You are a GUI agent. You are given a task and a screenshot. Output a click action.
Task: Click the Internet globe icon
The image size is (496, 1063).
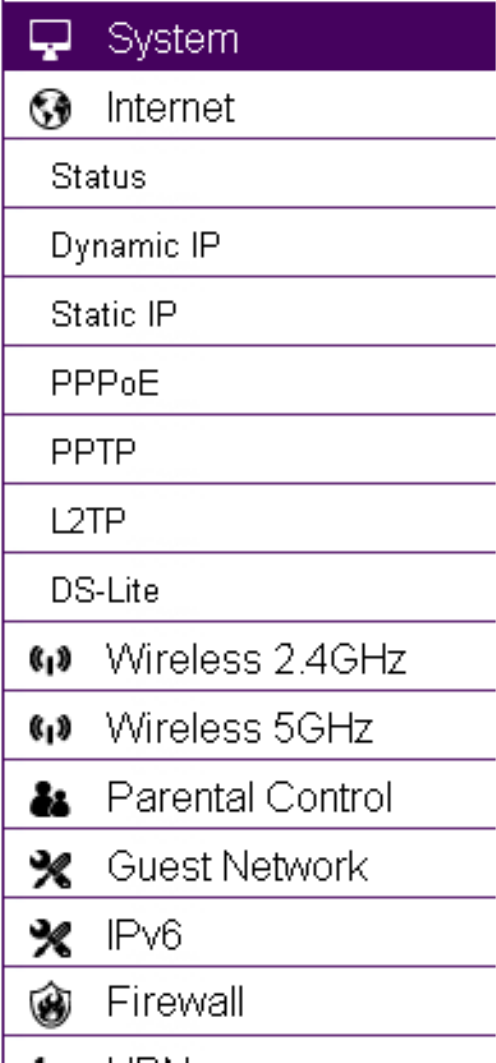[x=50, y=109]
